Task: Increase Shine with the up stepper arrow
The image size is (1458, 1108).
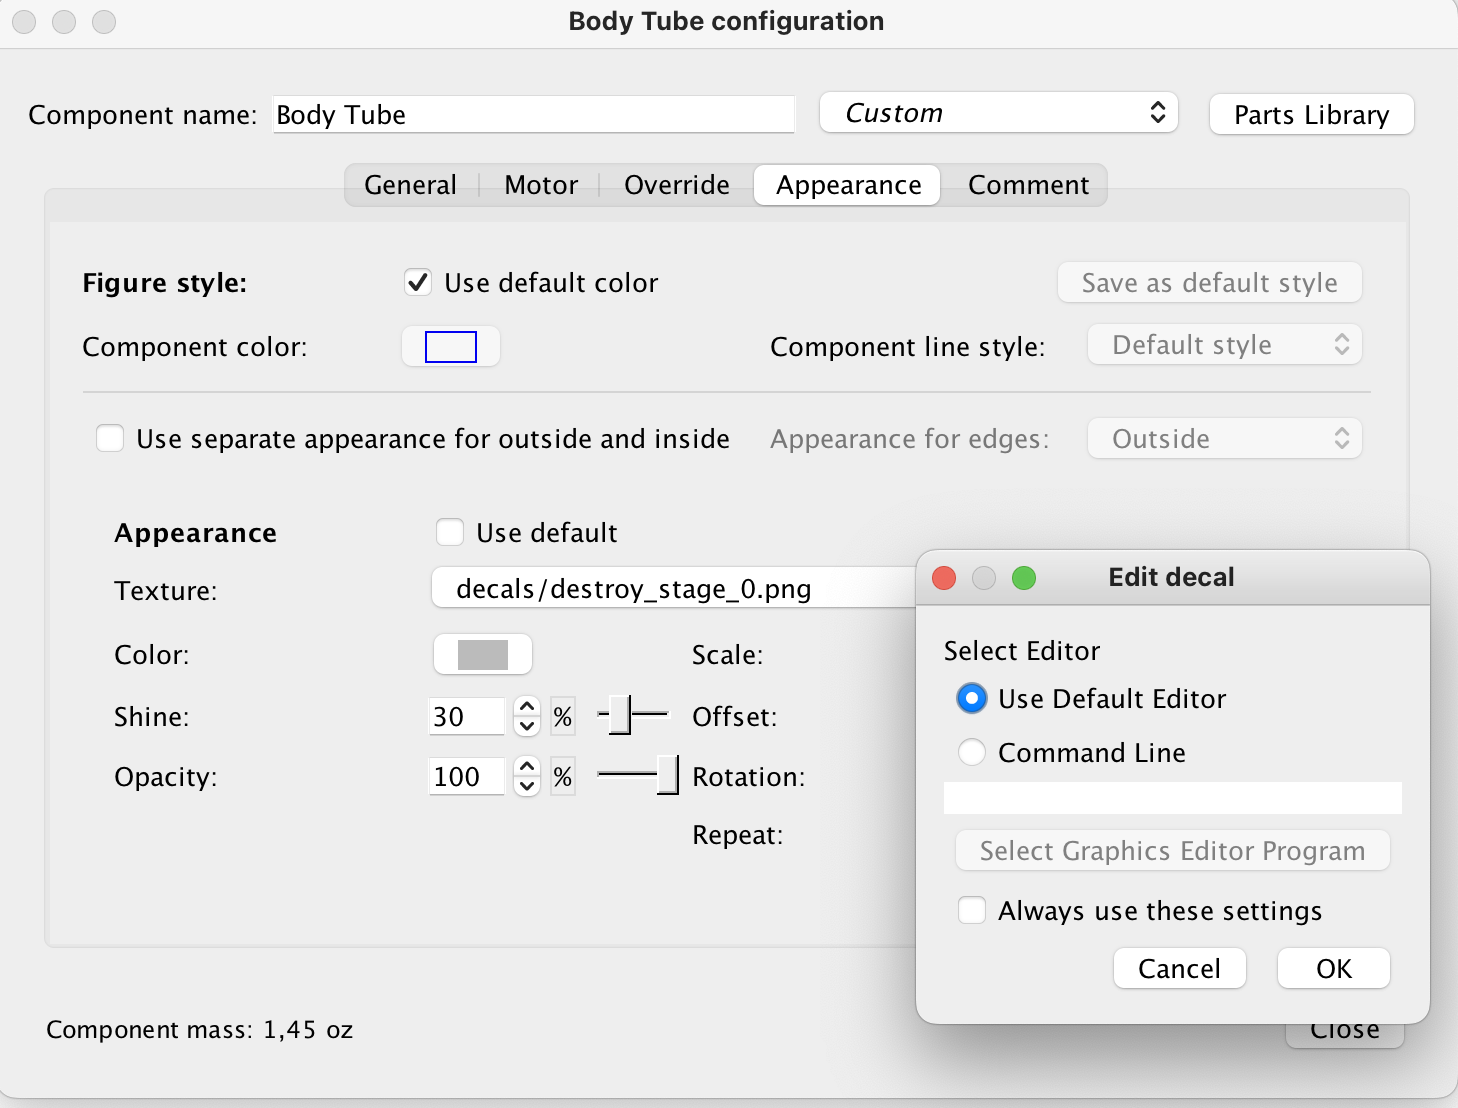Action: click(526, 707)
